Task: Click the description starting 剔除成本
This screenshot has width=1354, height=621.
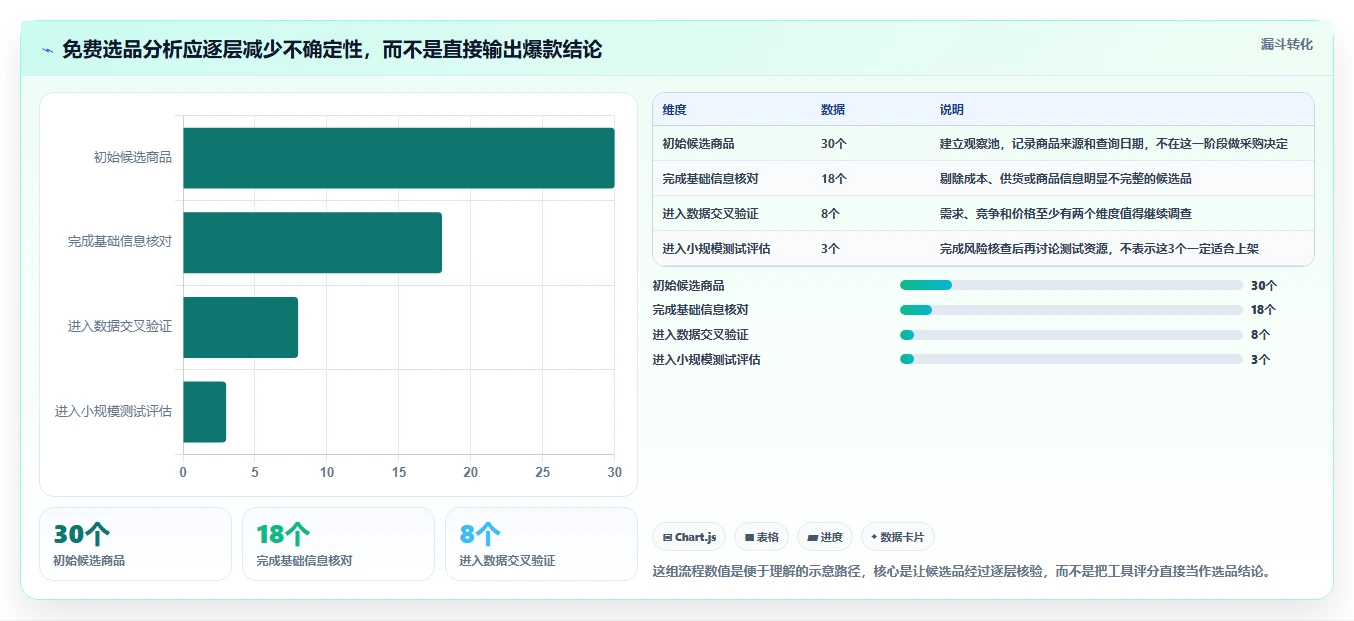Action: click(x=1066, y=179)
